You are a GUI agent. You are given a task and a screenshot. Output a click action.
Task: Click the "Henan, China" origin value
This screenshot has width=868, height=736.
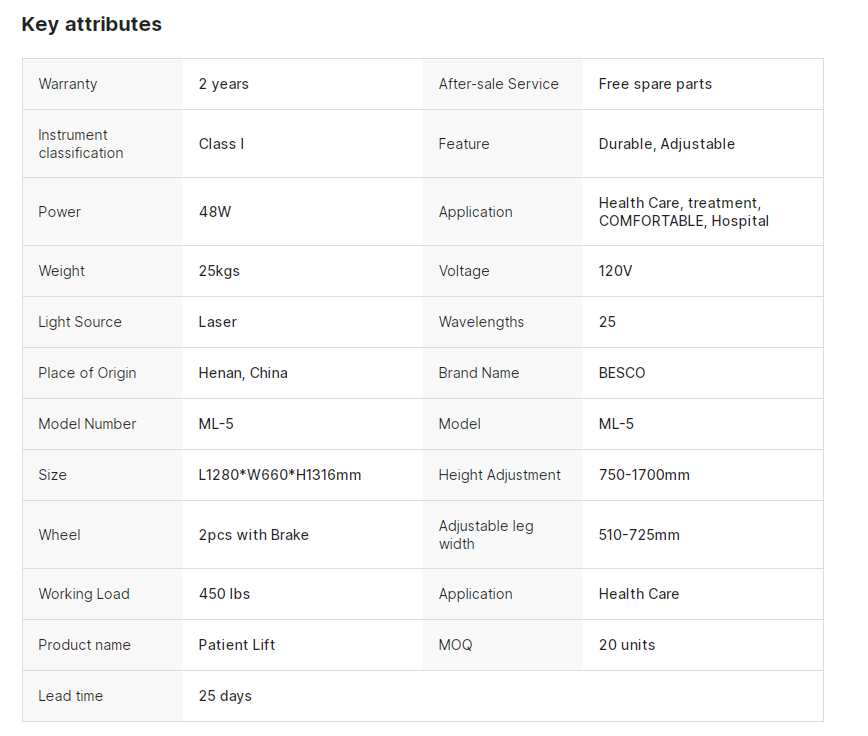click(243, 373)
